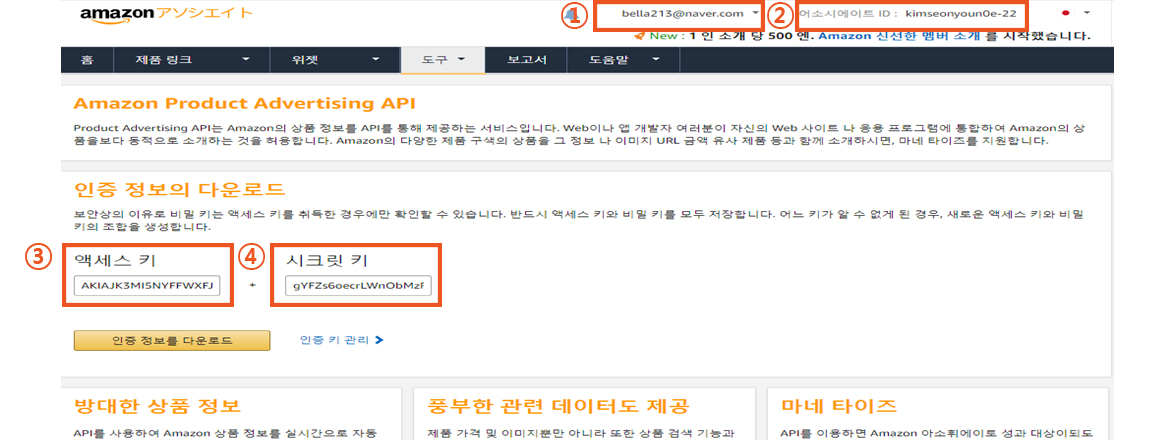Click the 방대한 상품 정보 heading
The height and width of the screenshot is (440, 1160).
(157, 406)
